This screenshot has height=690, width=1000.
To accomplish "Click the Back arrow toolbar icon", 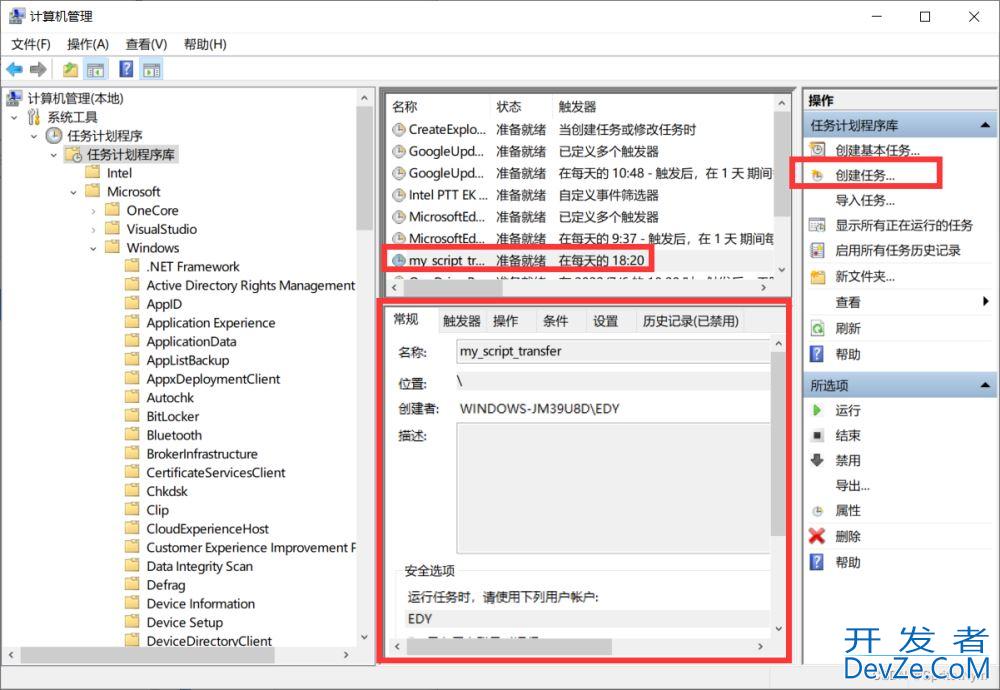I will click(x=14, y=69).
